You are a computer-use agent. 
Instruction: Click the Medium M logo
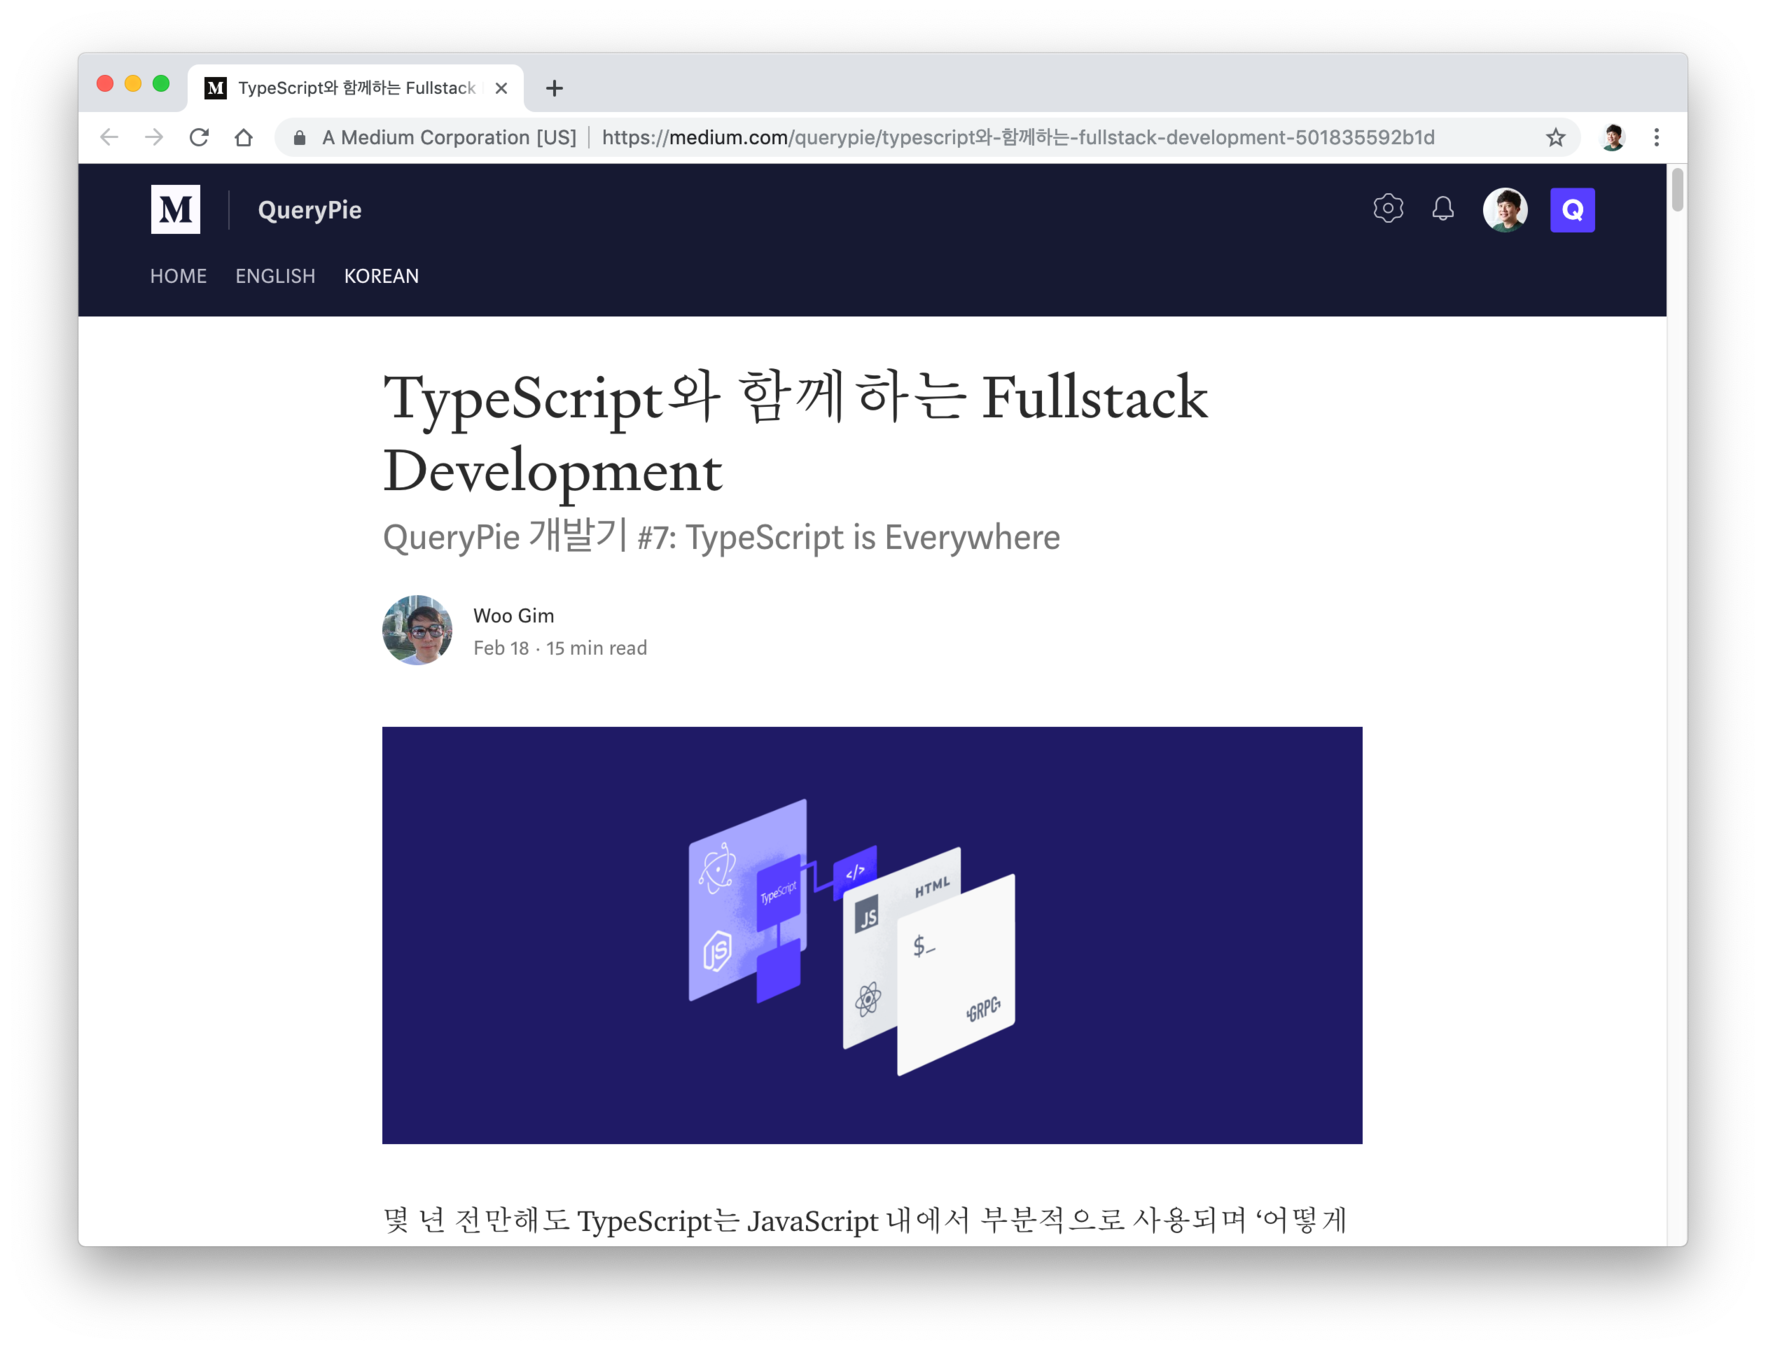(x=176, y=209)
